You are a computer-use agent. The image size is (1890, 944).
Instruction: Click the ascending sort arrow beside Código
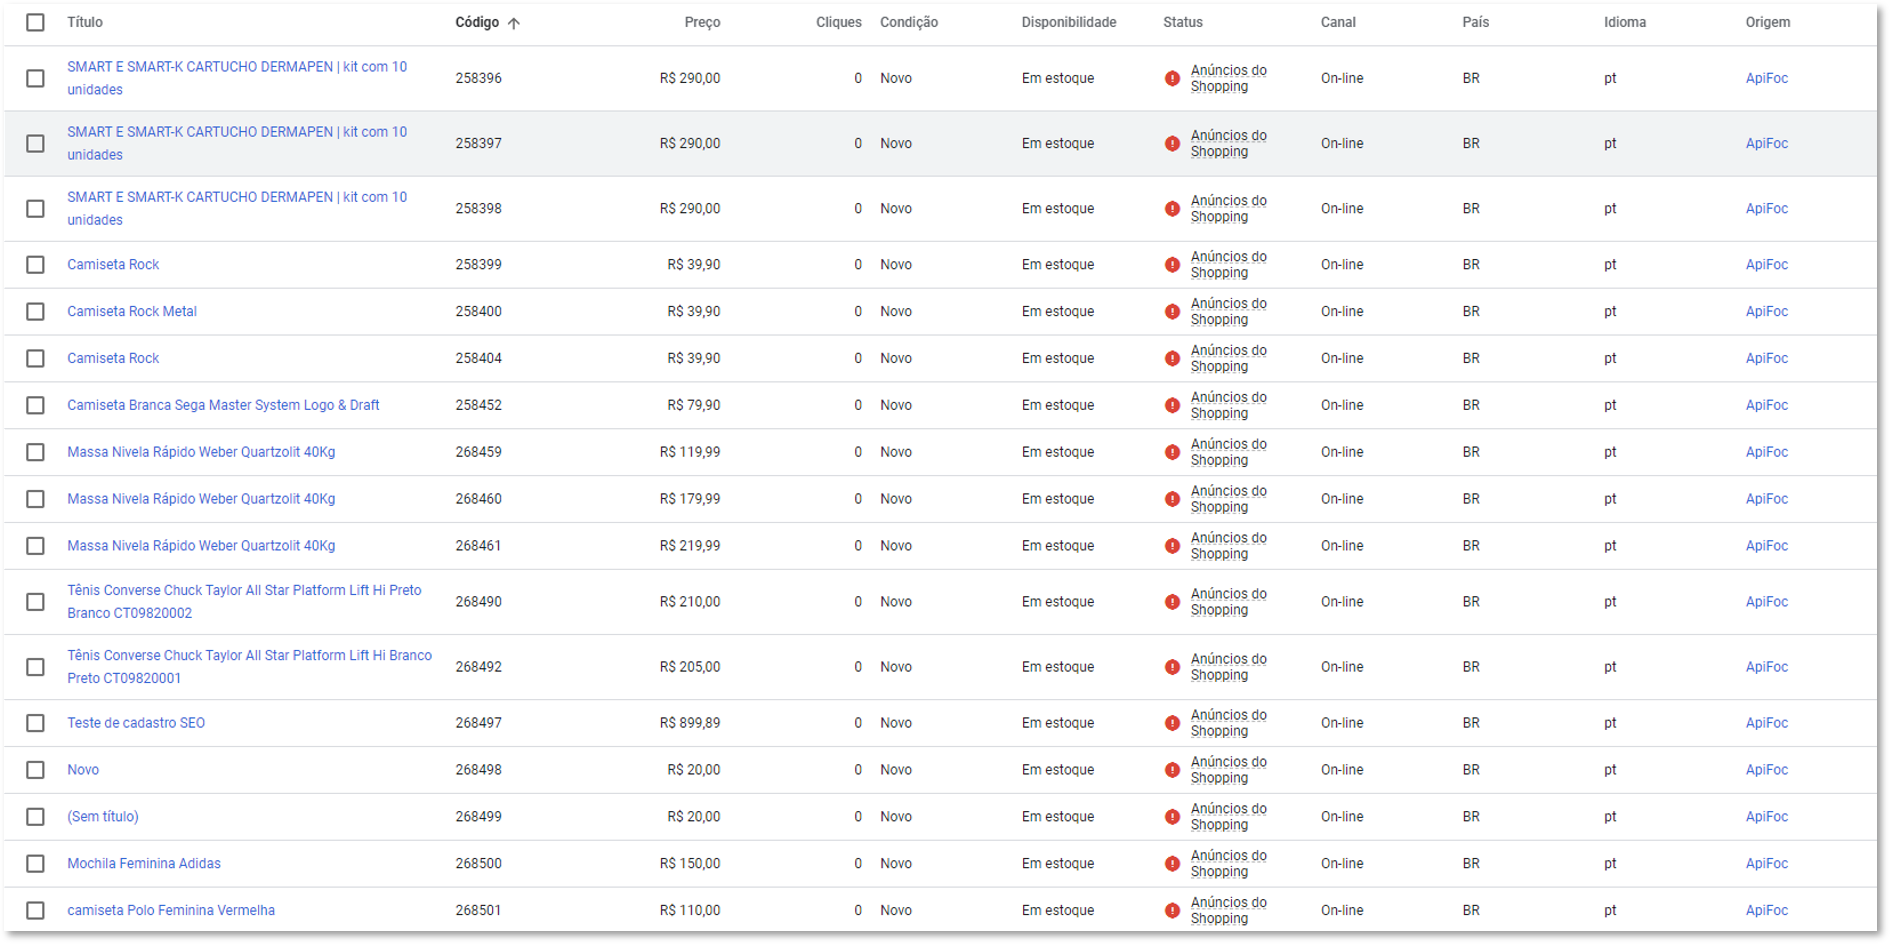tap(514, 23)
